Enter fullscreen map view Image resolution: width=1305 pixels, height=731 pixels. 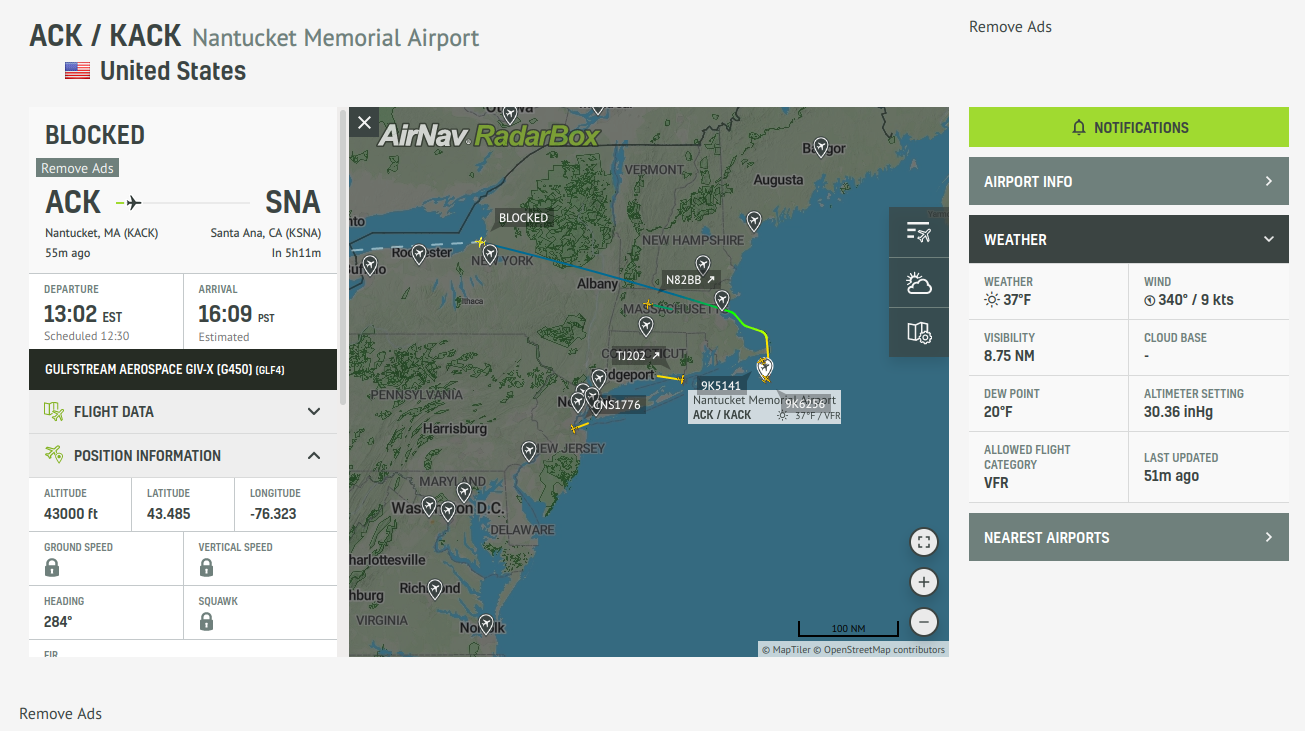pyautogui.click(x=924, y=543)
